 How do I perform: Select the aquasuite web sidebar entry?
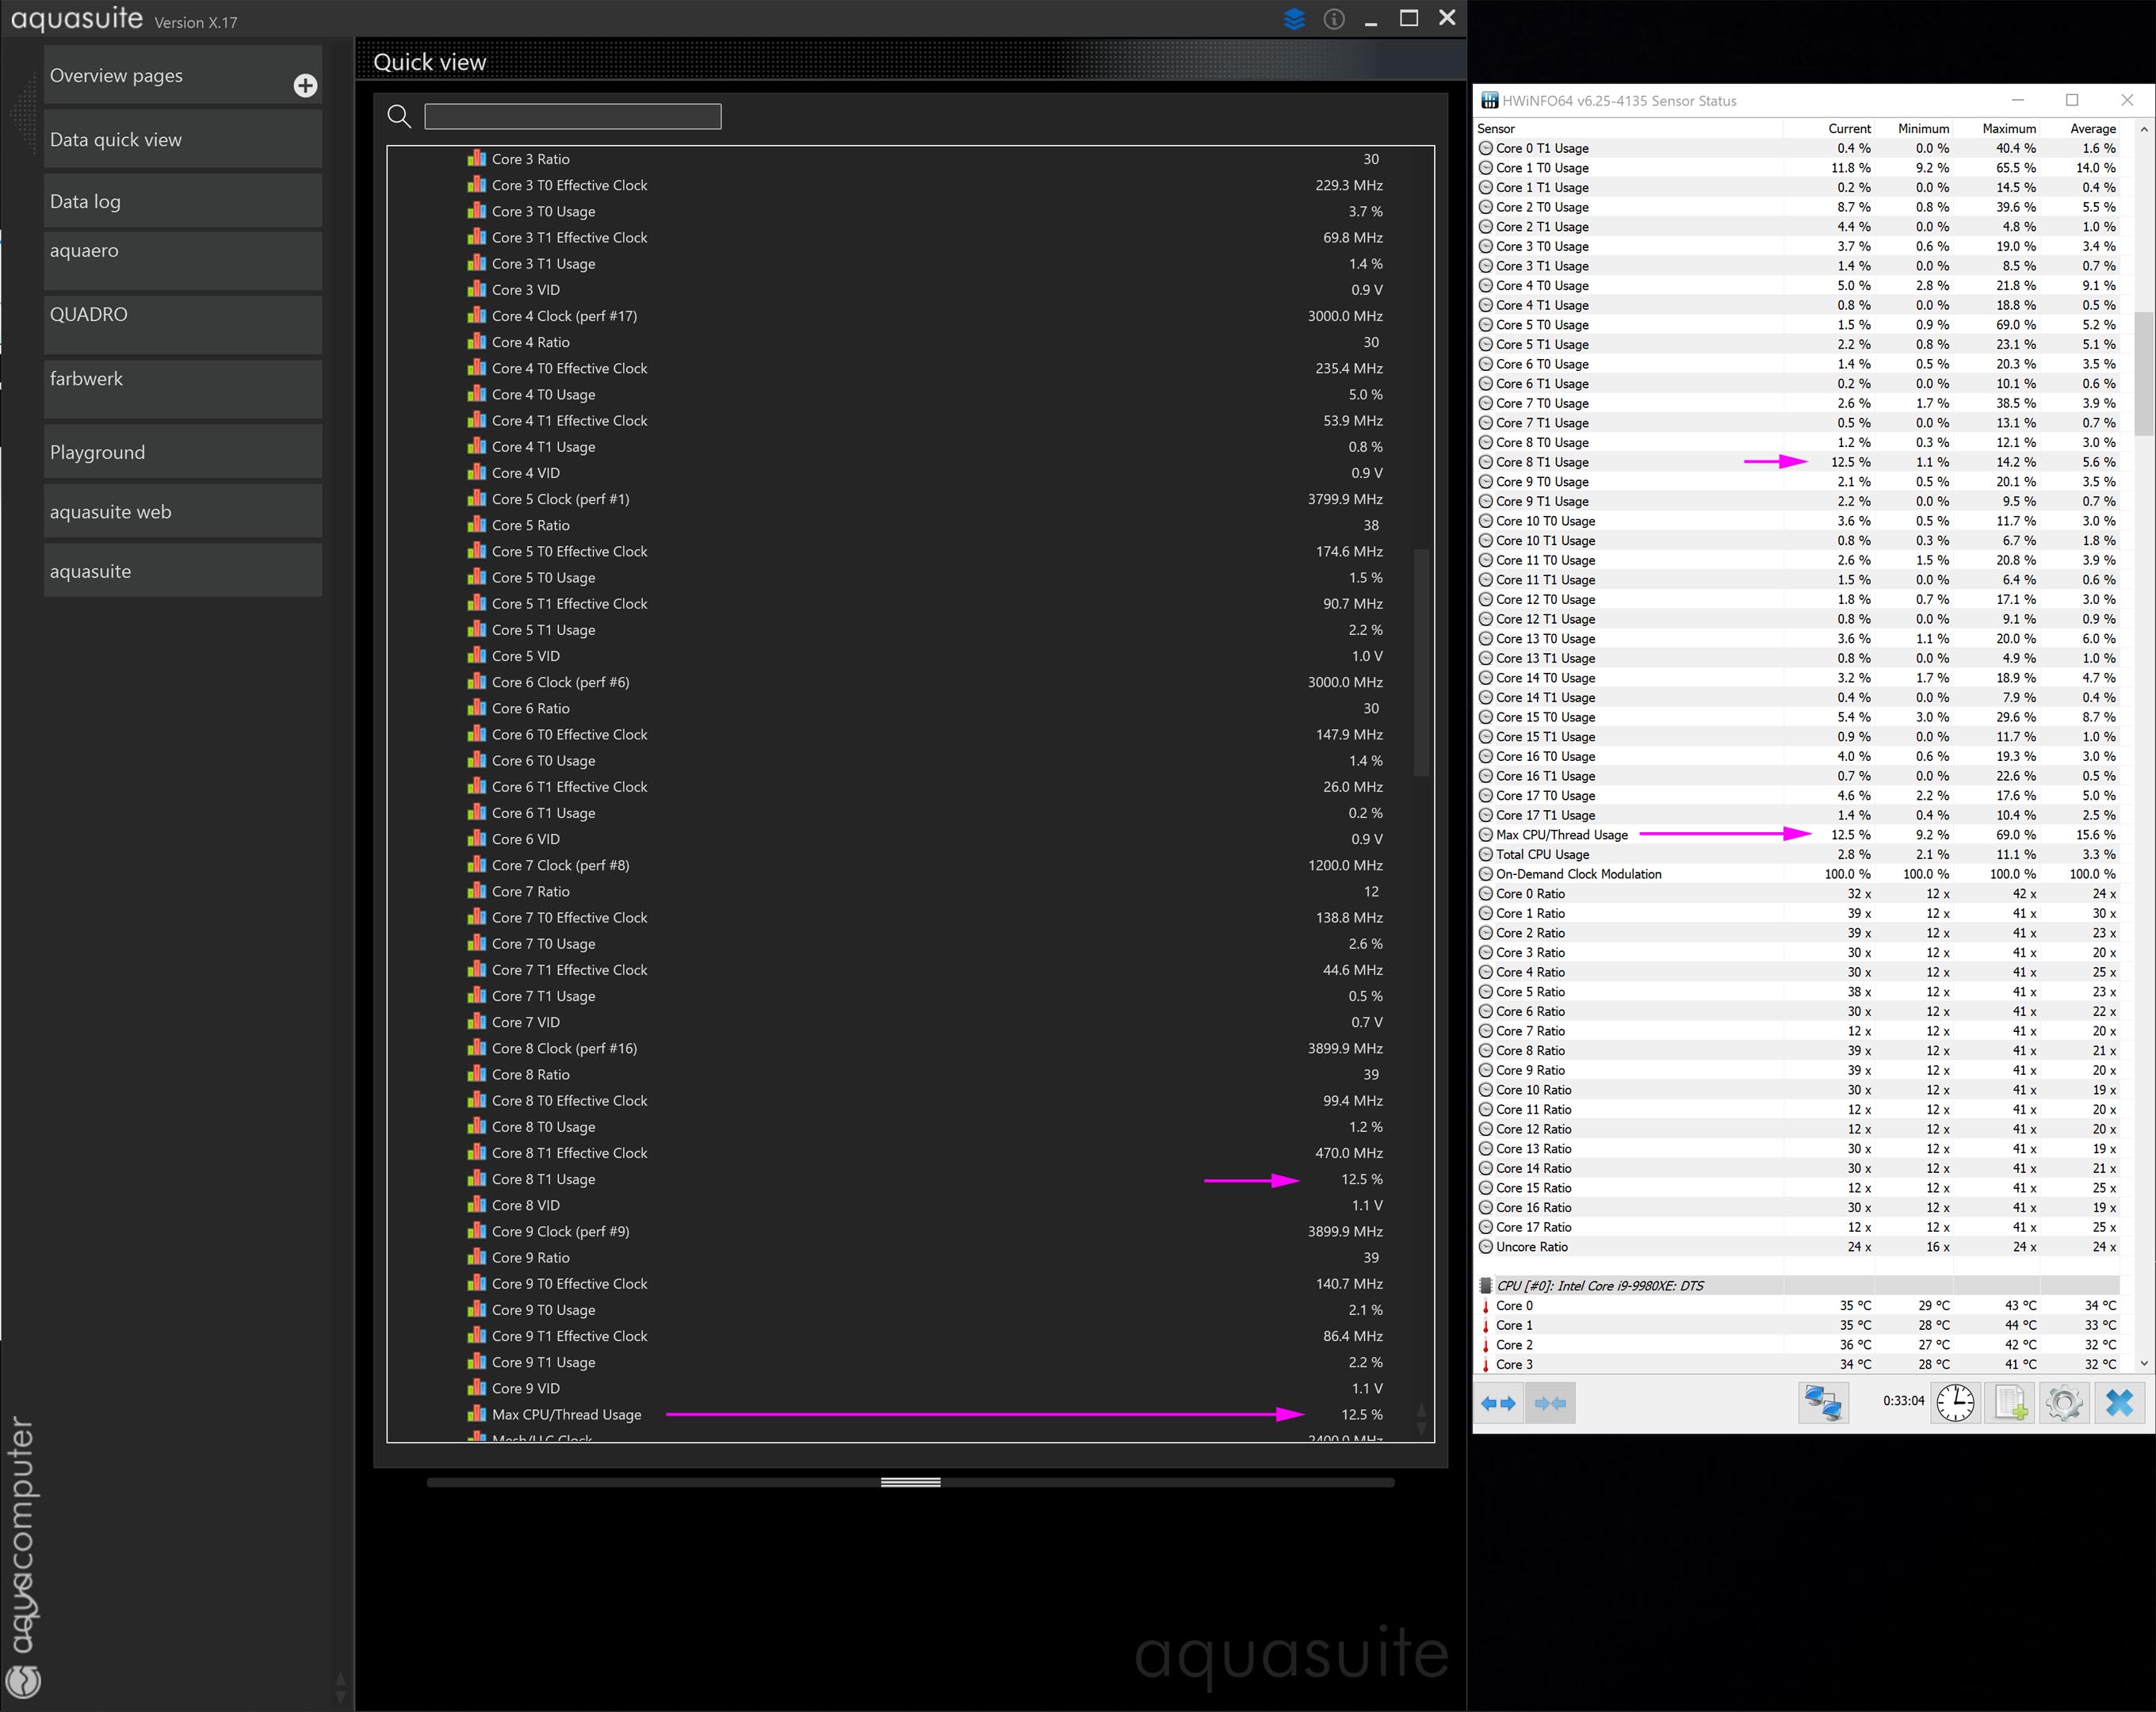point(182,512)
